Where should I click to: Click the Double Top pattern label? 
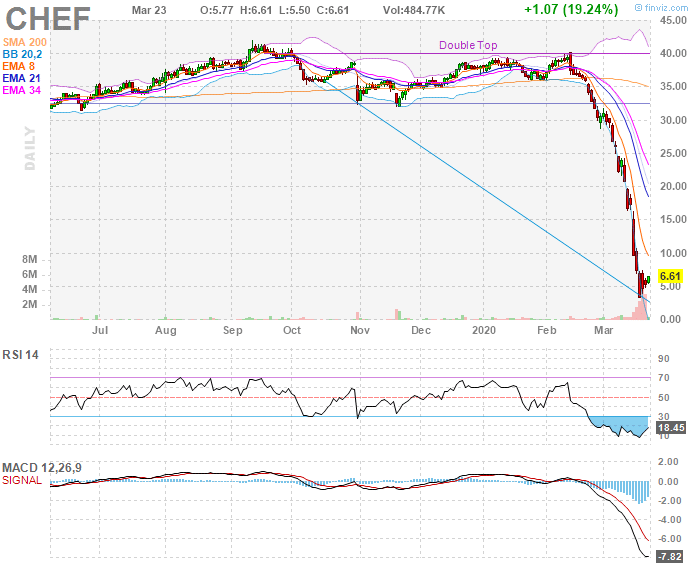coord(468,45)
